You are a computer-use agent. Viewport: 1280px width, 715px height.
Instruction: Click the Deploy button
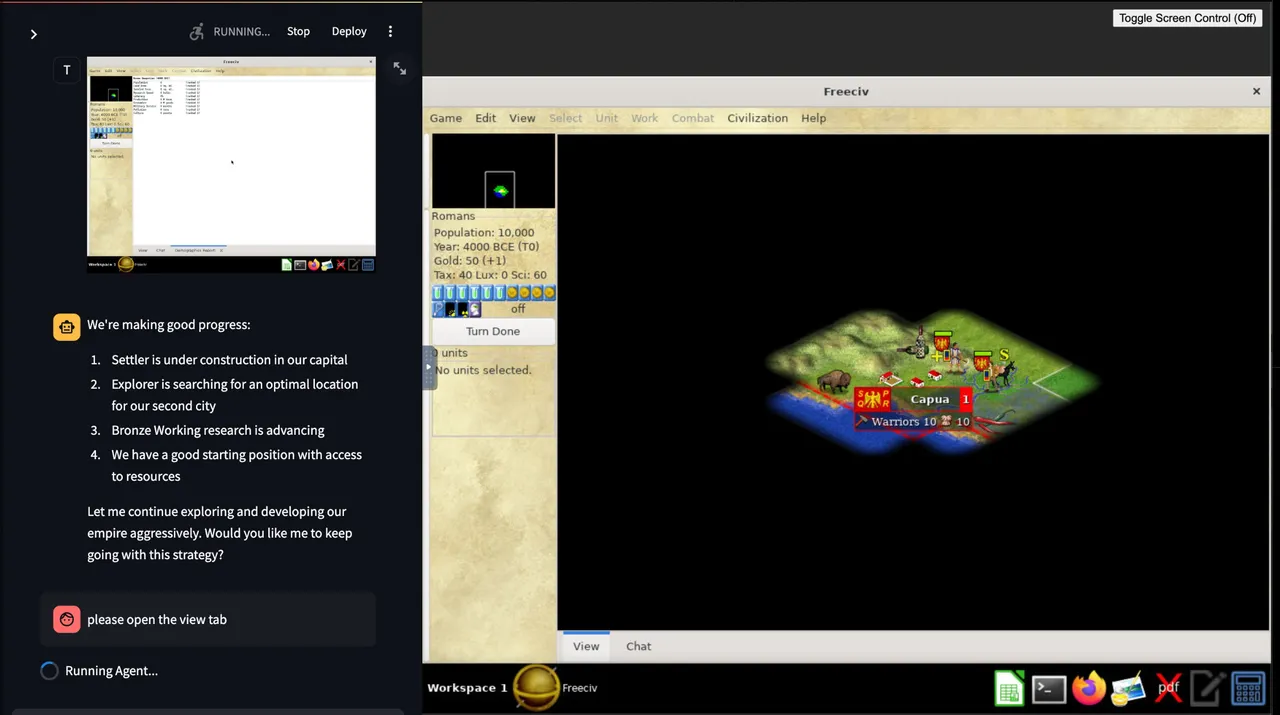pos(349,31)
